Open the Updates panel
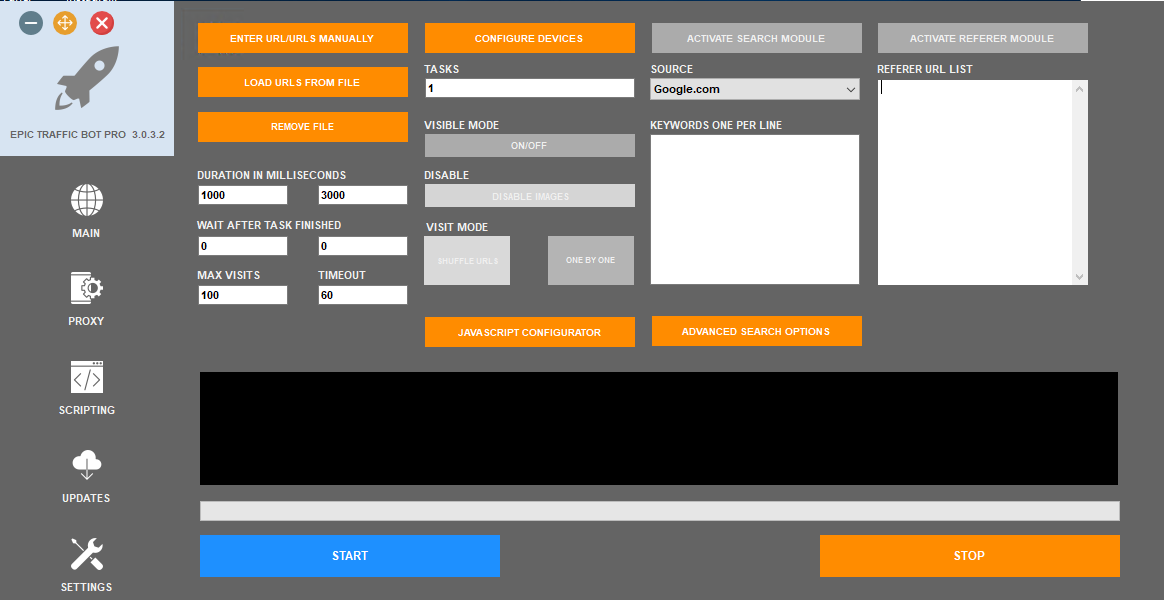 [86, 475]
